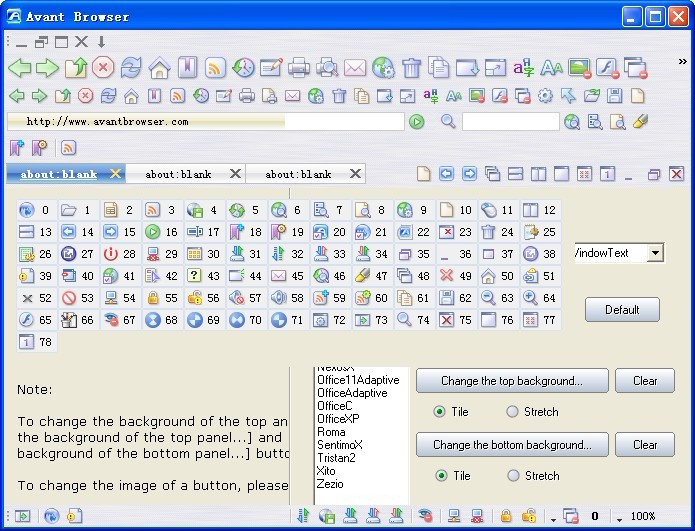Select OfficeXP skin in list
The height and width of the screenshot is (531, 695).
click(x=338, y=418)
